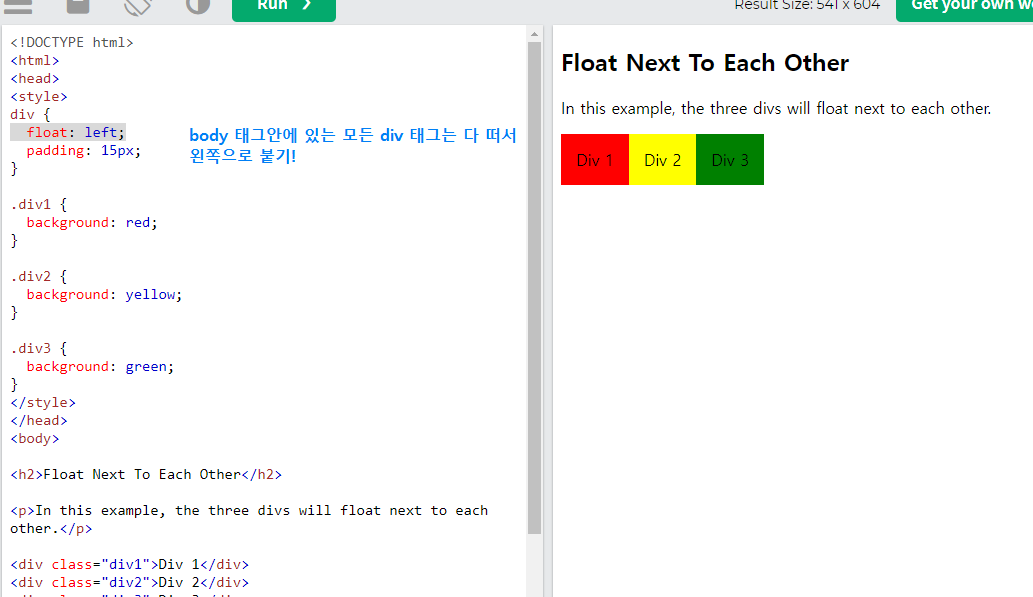Click the Result Size label
Screen dimensions: 1033x597
(x=807, y=5)
